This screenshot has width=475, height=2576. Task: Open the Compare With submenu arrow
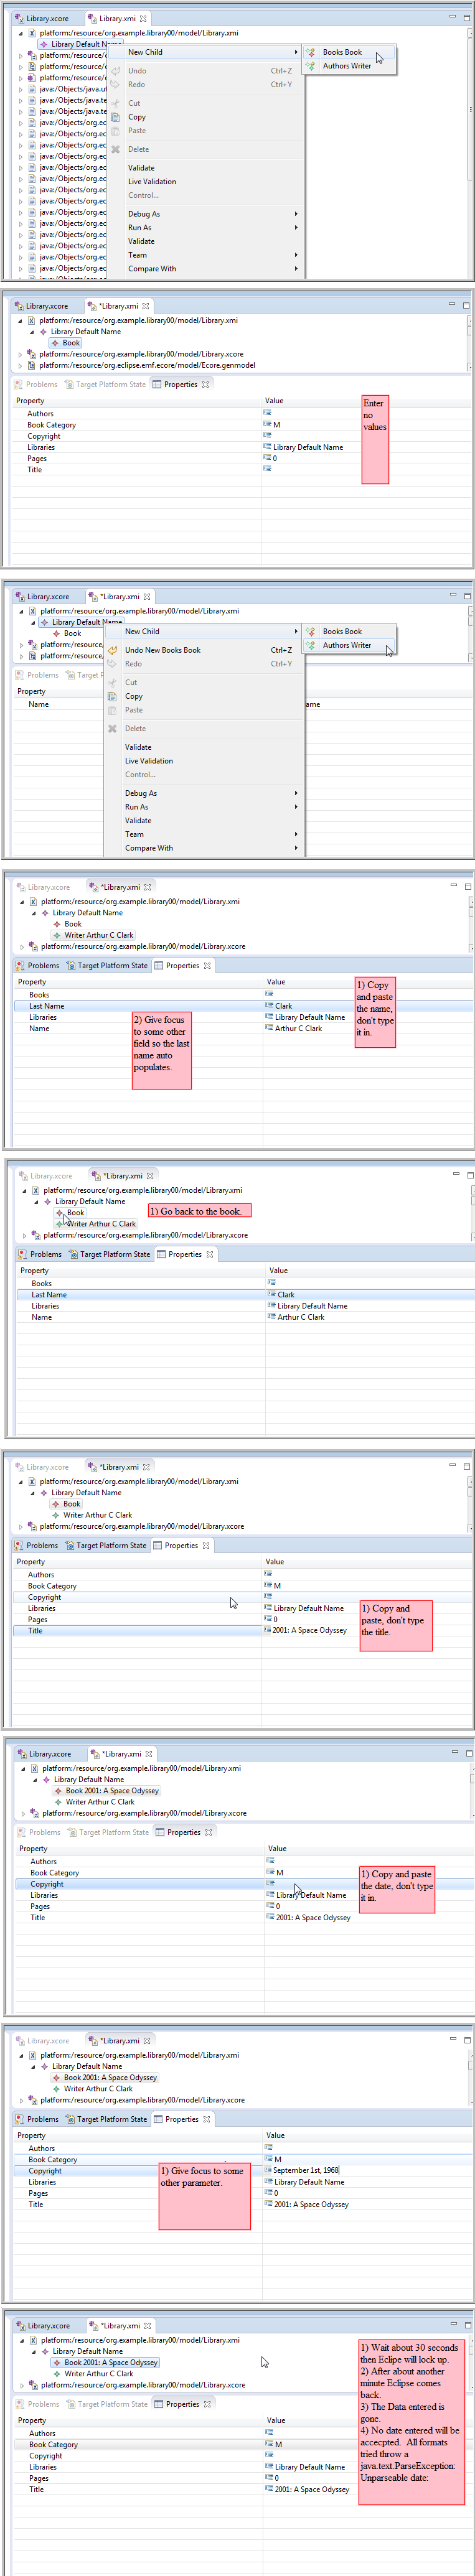click(x=295, y=268)
